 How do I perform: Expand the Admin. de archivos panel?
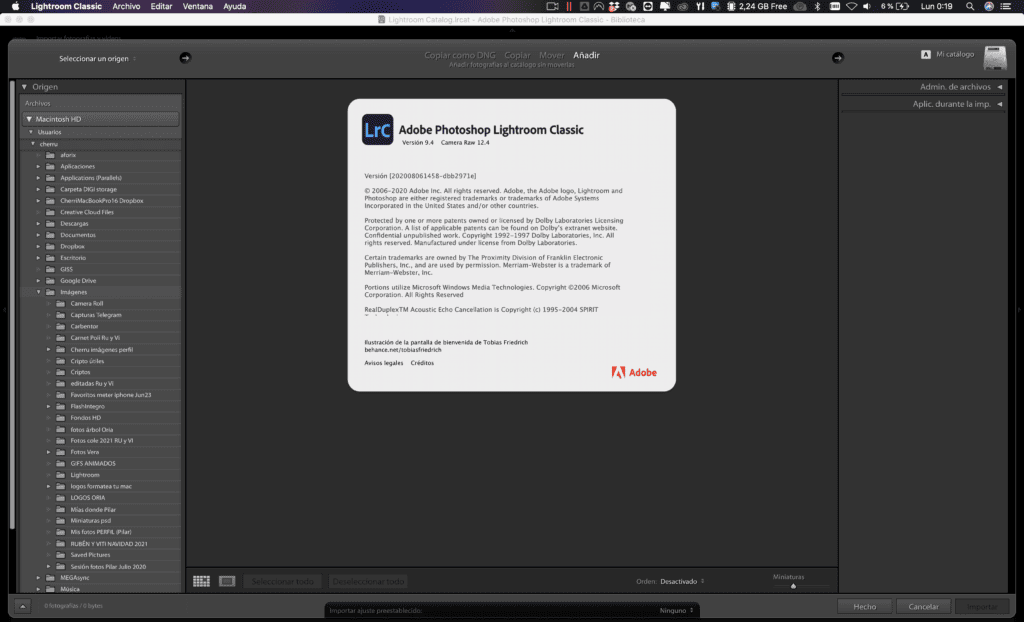coord(999,87)
